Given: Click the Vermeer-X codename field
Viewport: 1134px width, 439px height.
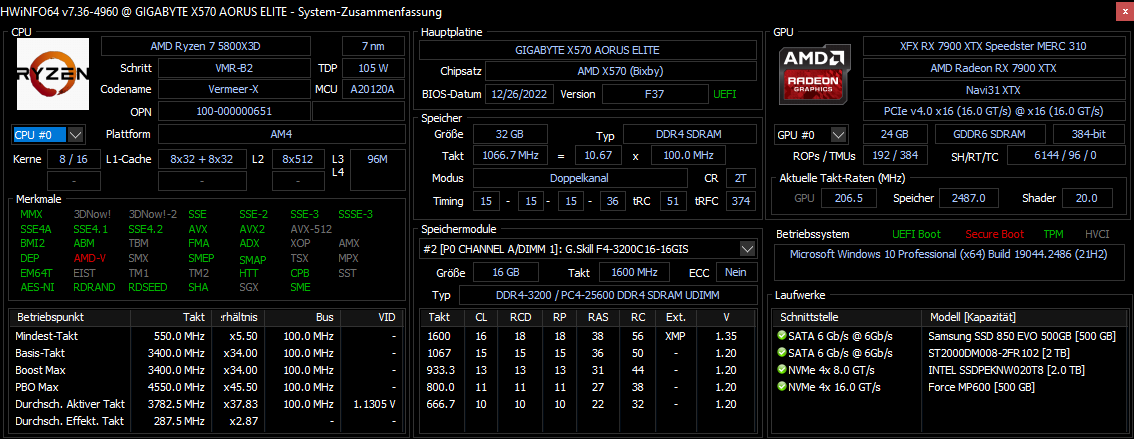Looking at the screenshot, I should click(235, 90).
